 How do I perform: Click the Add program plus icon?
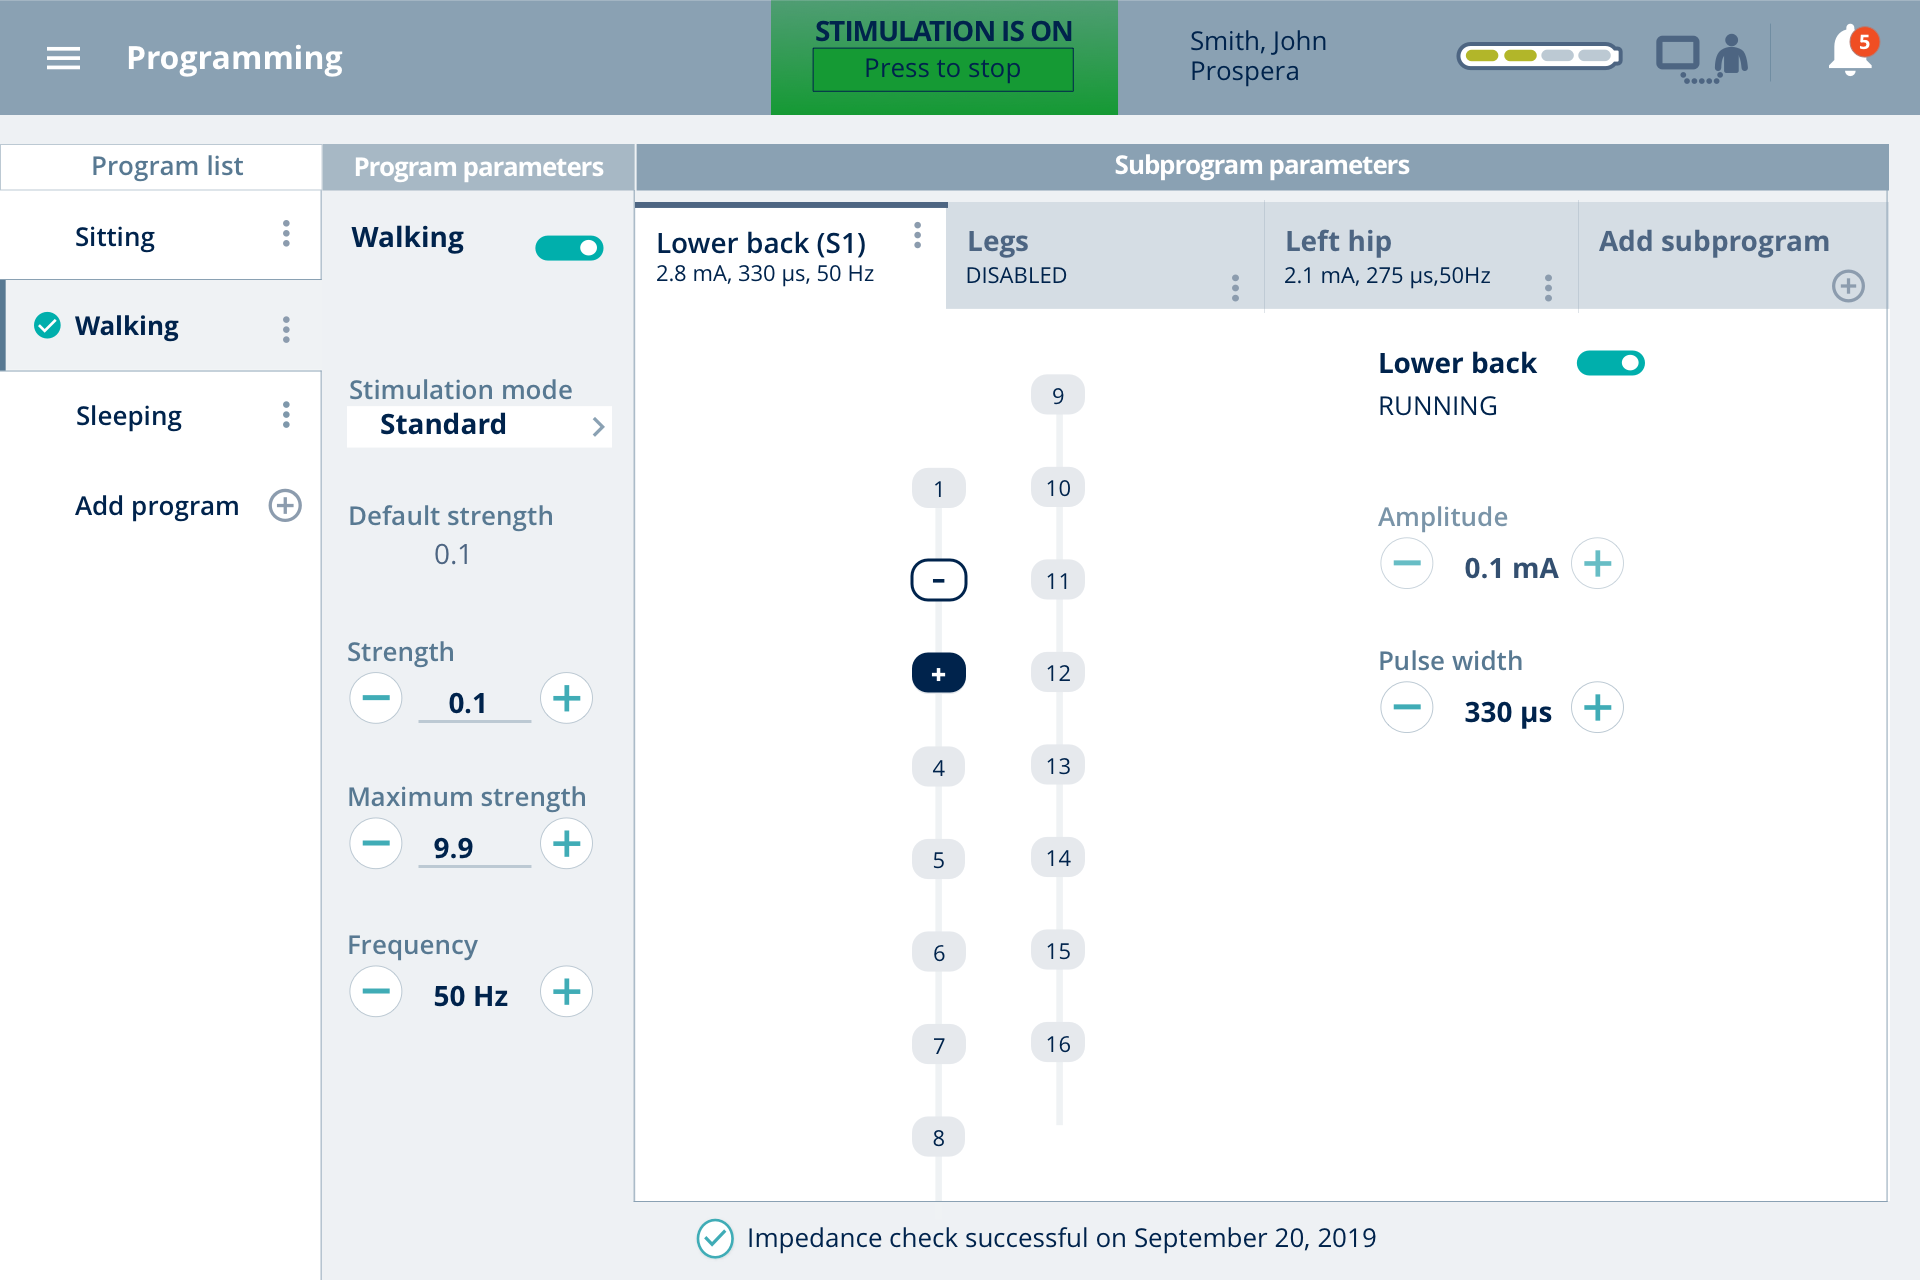[285, 505]
